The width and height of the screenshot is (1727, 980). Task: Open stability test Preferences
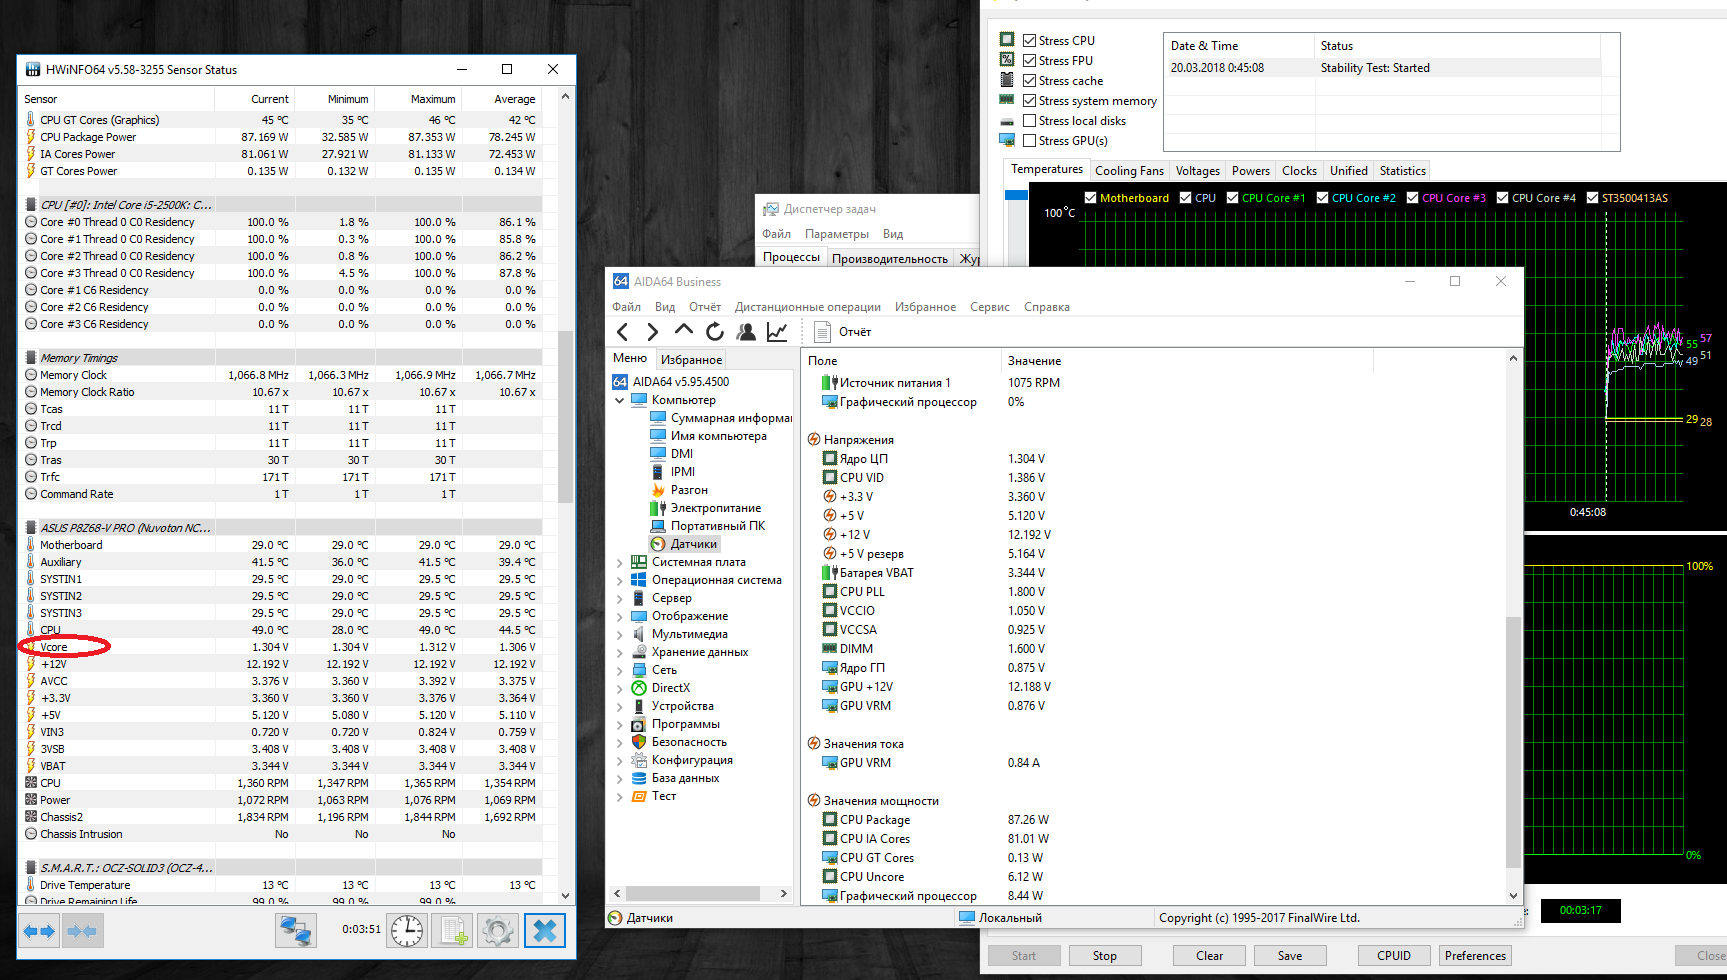tap(1475, 956)
